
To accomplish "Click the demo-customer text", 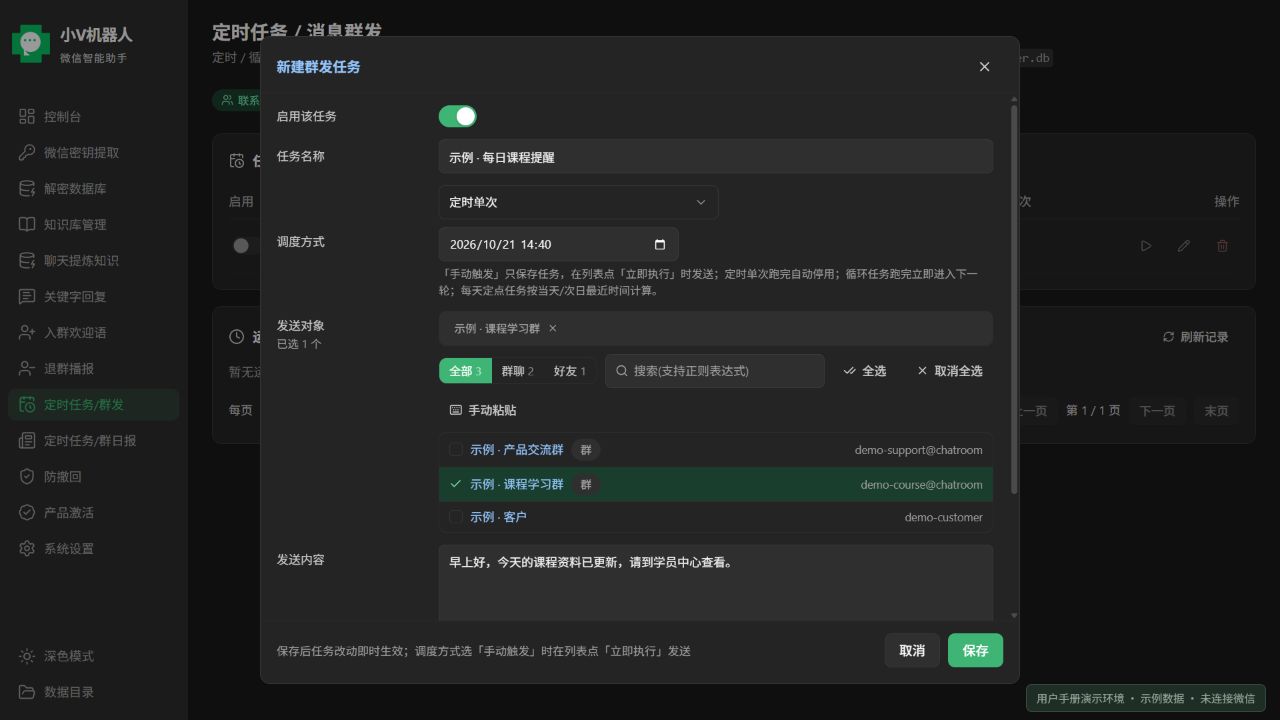I will 943,517.
